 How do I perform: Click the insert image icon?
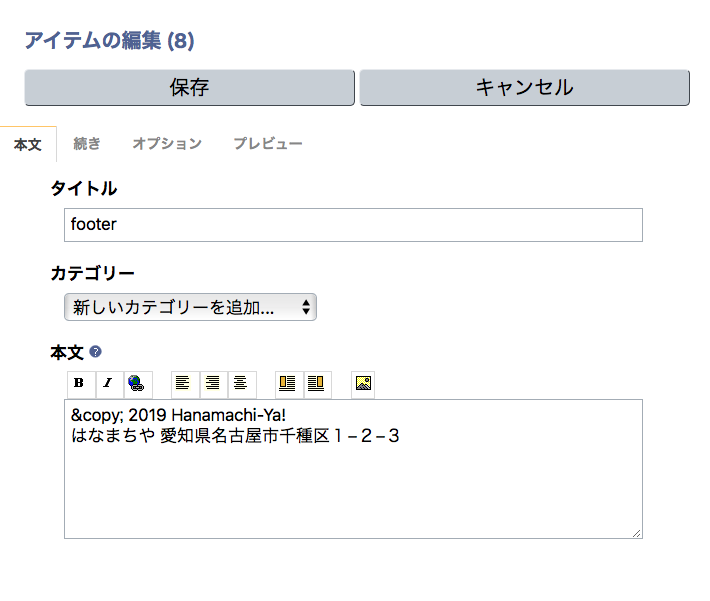(x=364, y=383)
